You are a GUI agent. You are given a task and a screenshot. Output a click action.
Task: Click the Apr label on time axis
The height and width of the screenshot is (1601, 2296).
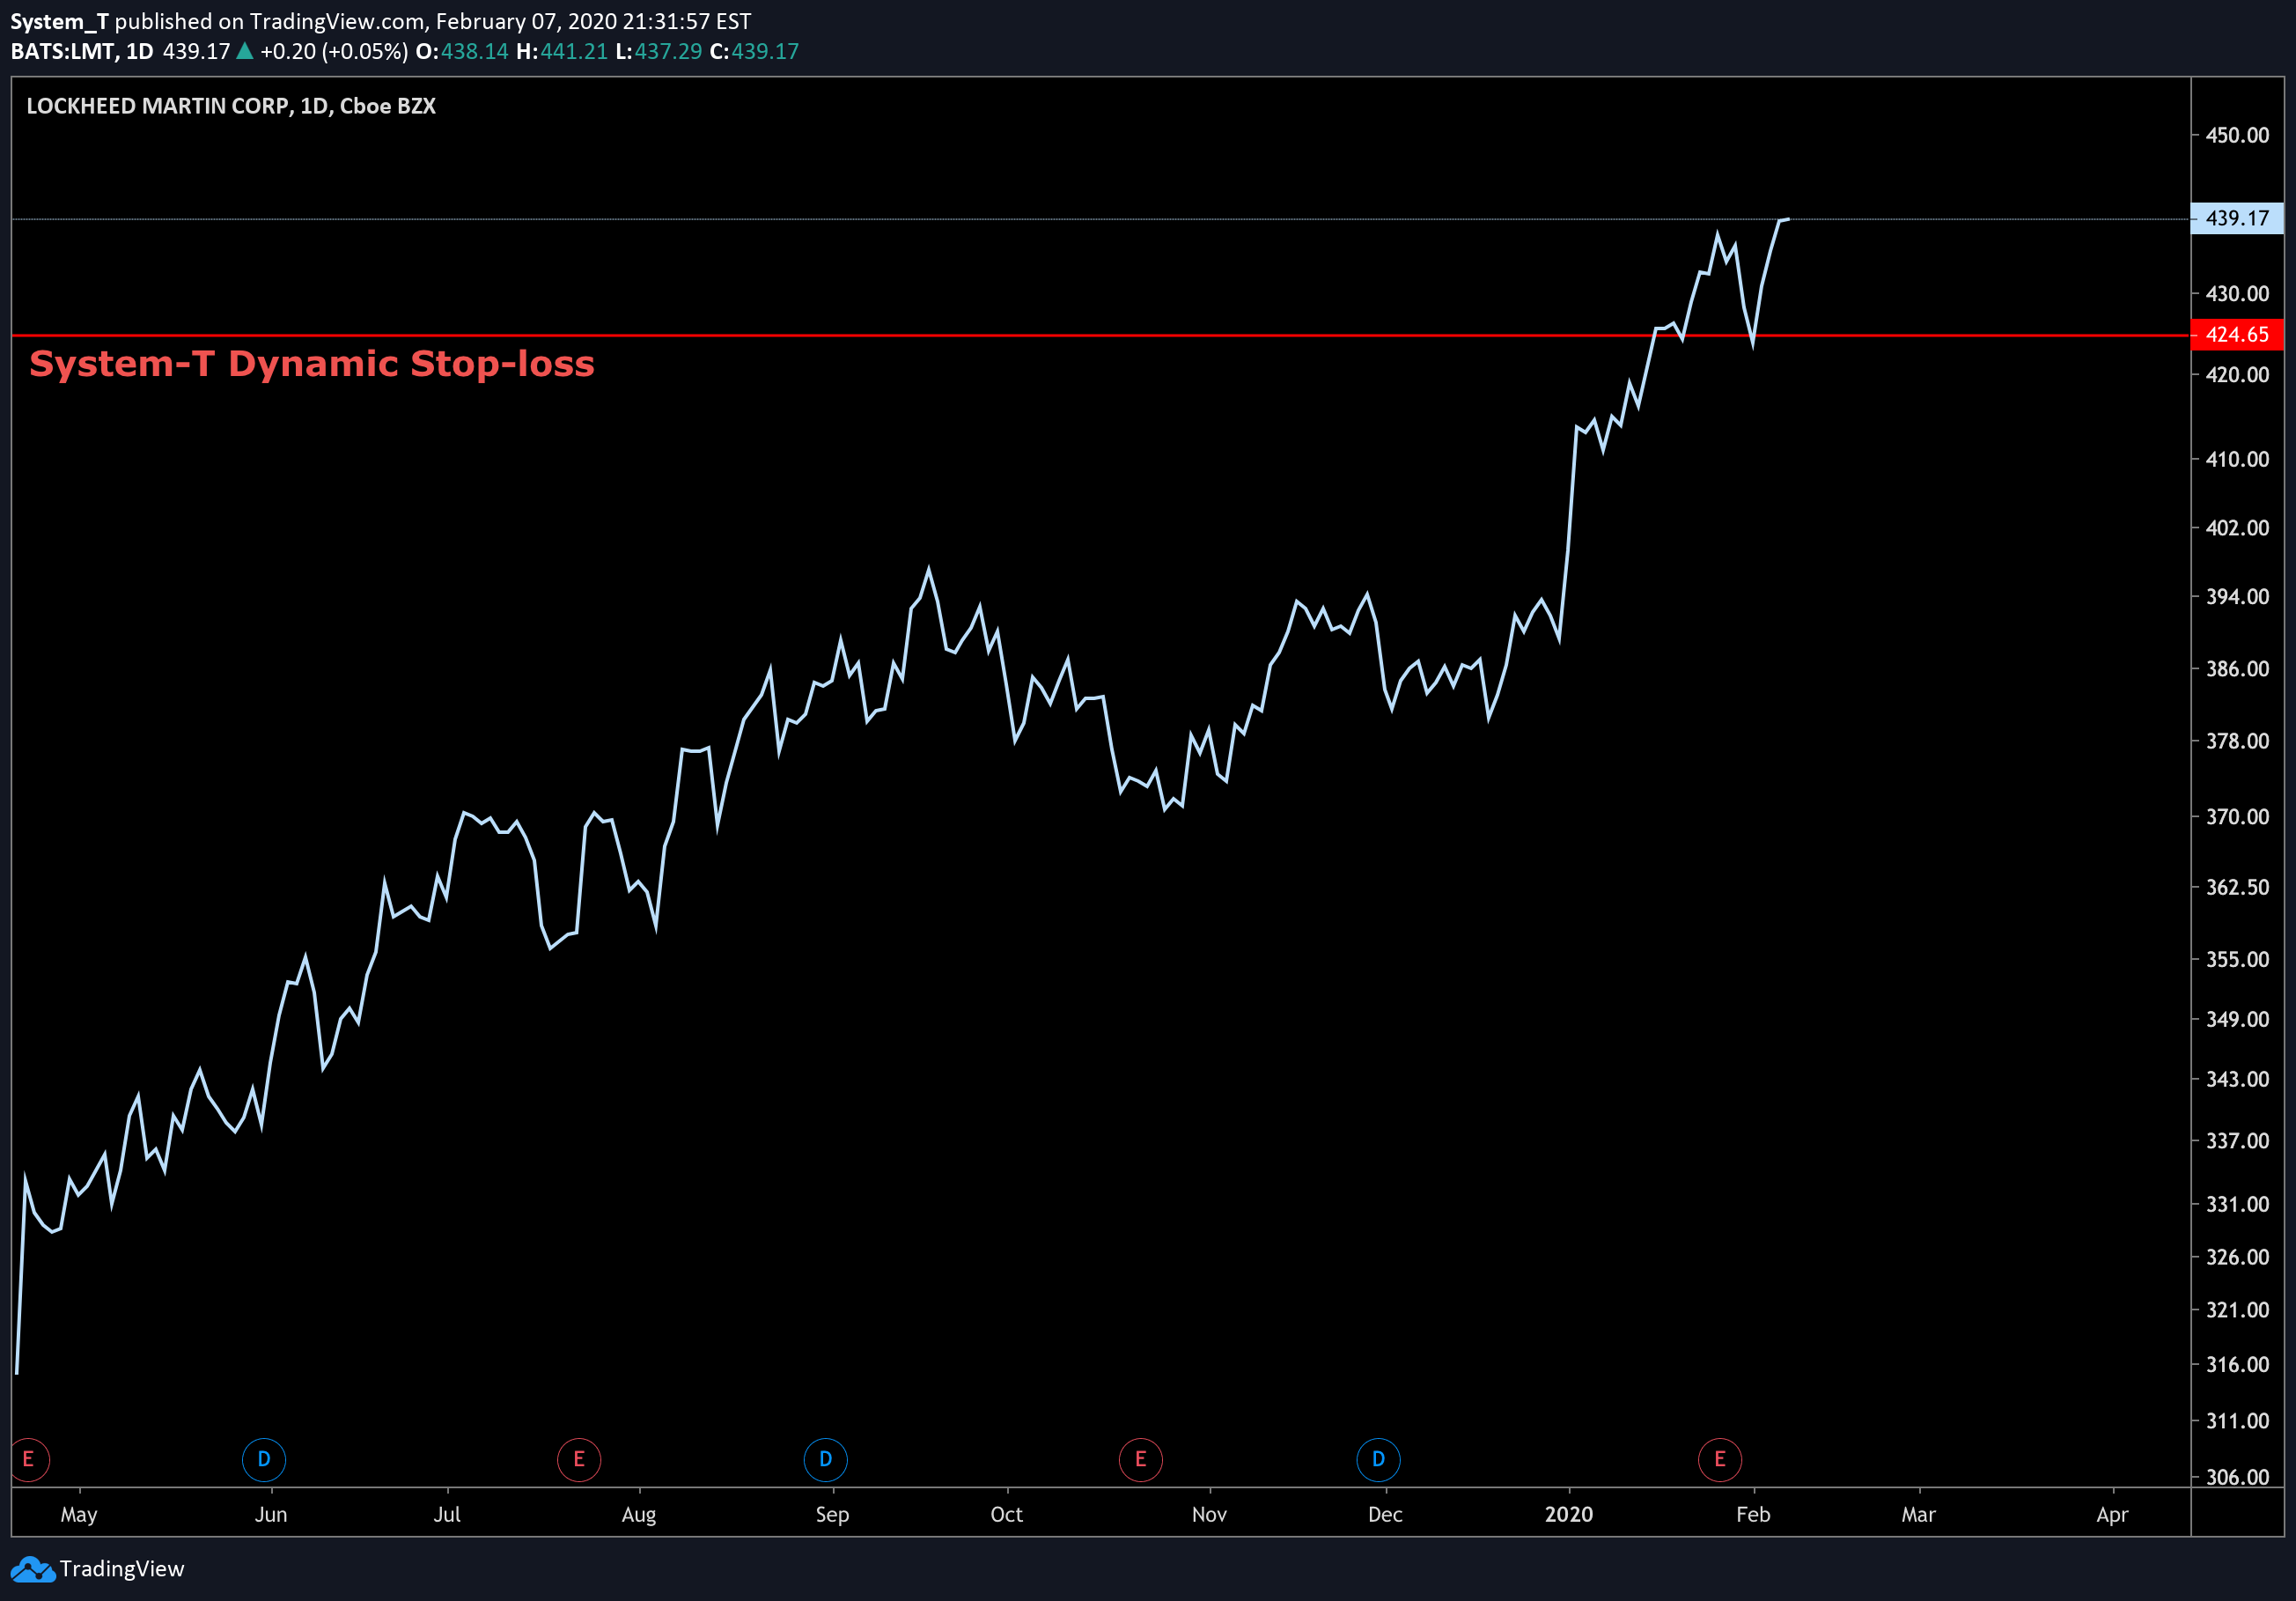[x=2113, y=1515]
